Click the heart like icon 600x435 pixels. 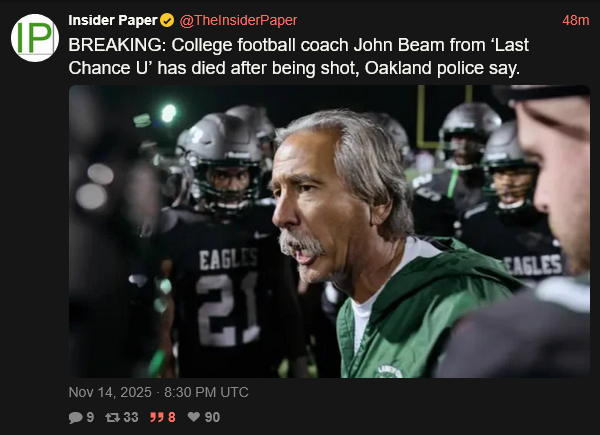[194, 418]
